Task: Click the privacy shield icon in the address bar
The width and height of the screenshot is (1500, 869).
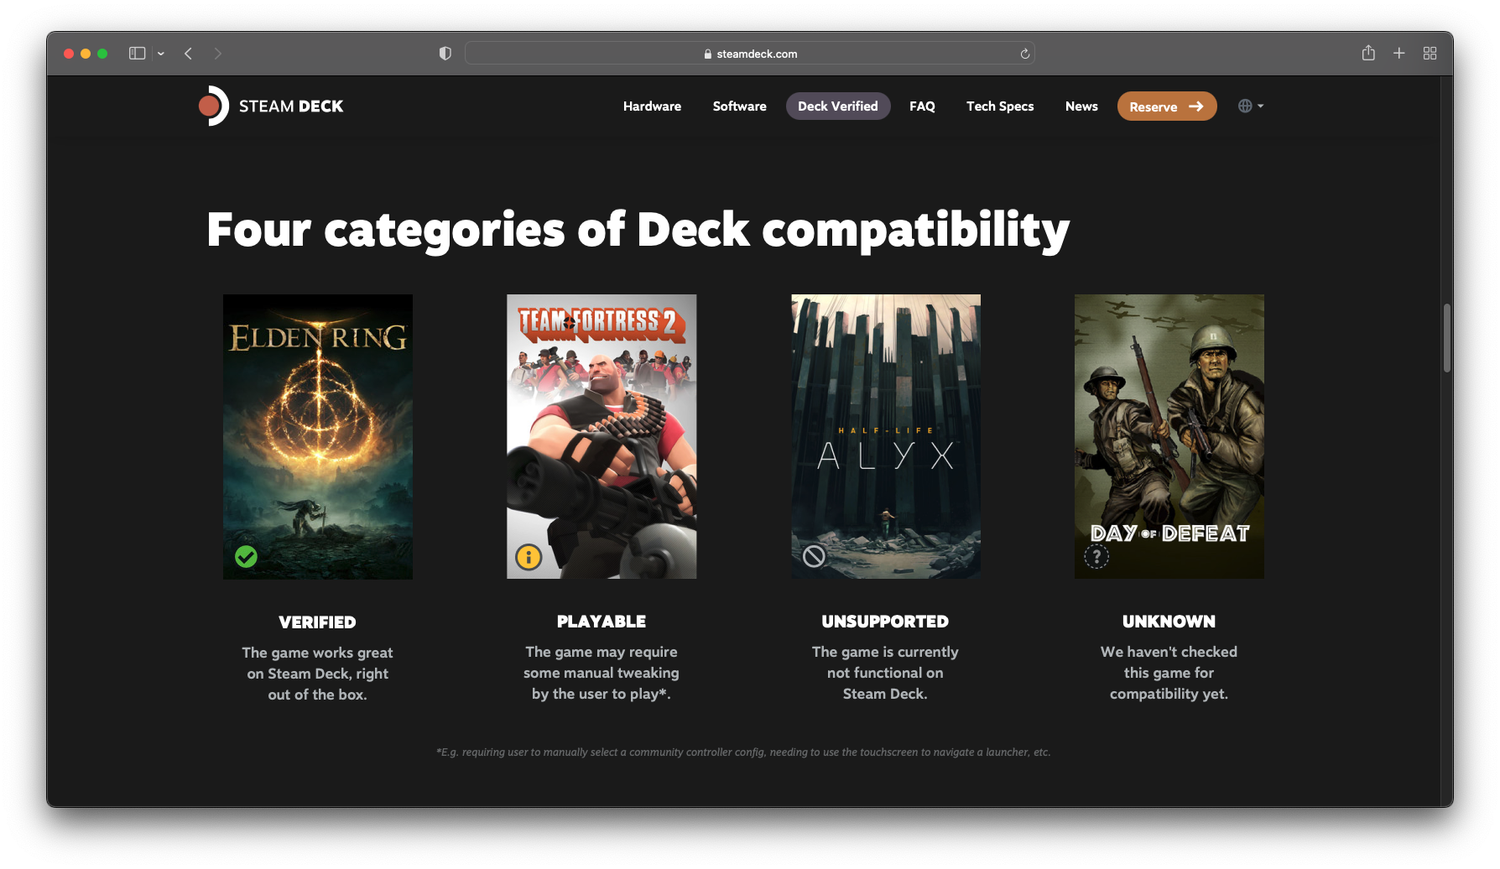Action: click(x=444, y=53)
